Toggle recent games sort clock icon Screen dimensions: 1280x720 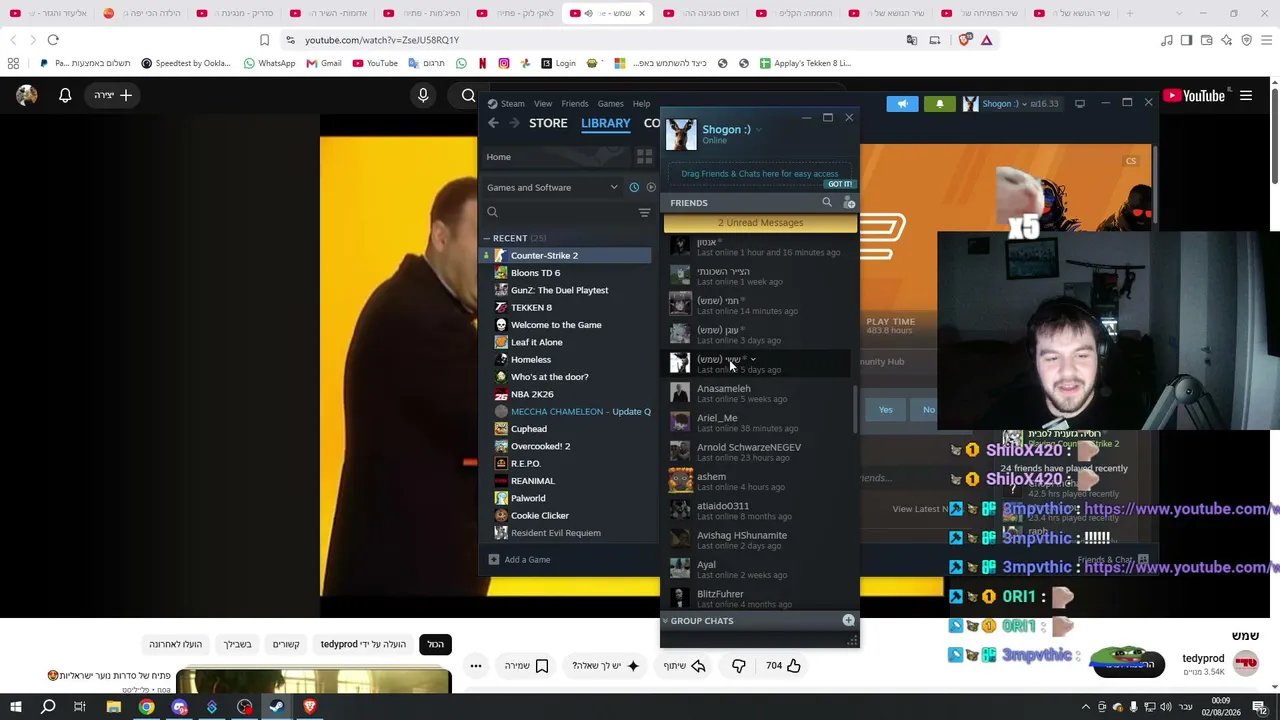[x=634, y=187]
